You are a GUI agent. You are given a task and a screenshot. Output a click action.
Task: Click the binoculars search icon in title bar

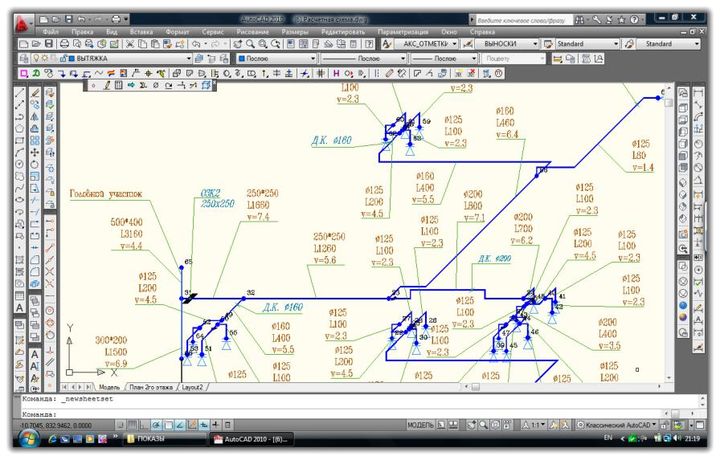pos(580,19)
